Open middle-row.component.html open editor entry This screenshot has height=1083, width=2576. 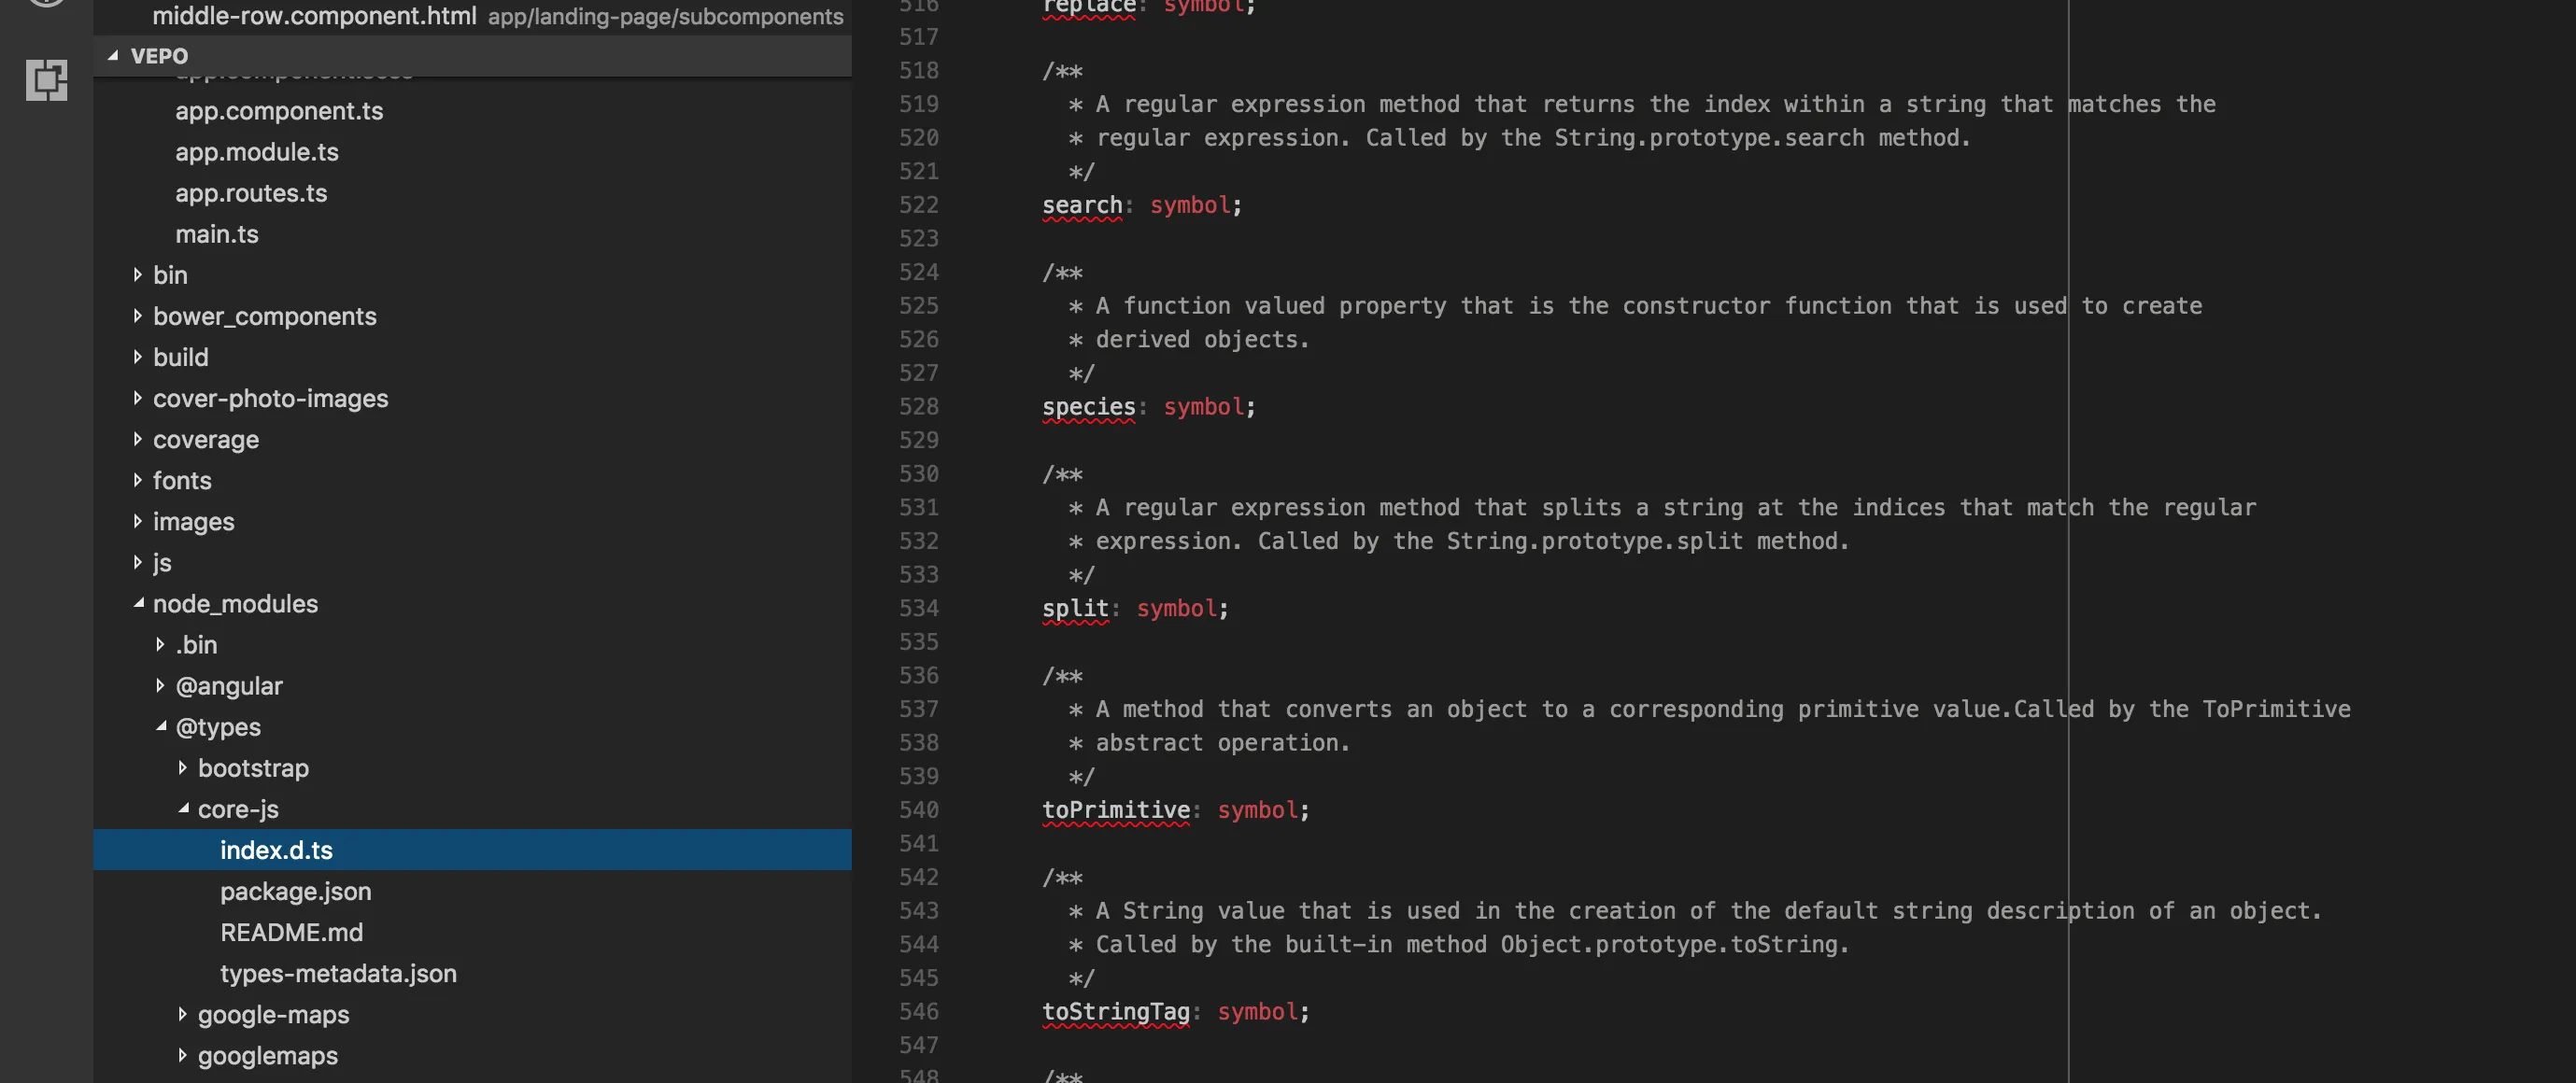[x=314, y=16]
